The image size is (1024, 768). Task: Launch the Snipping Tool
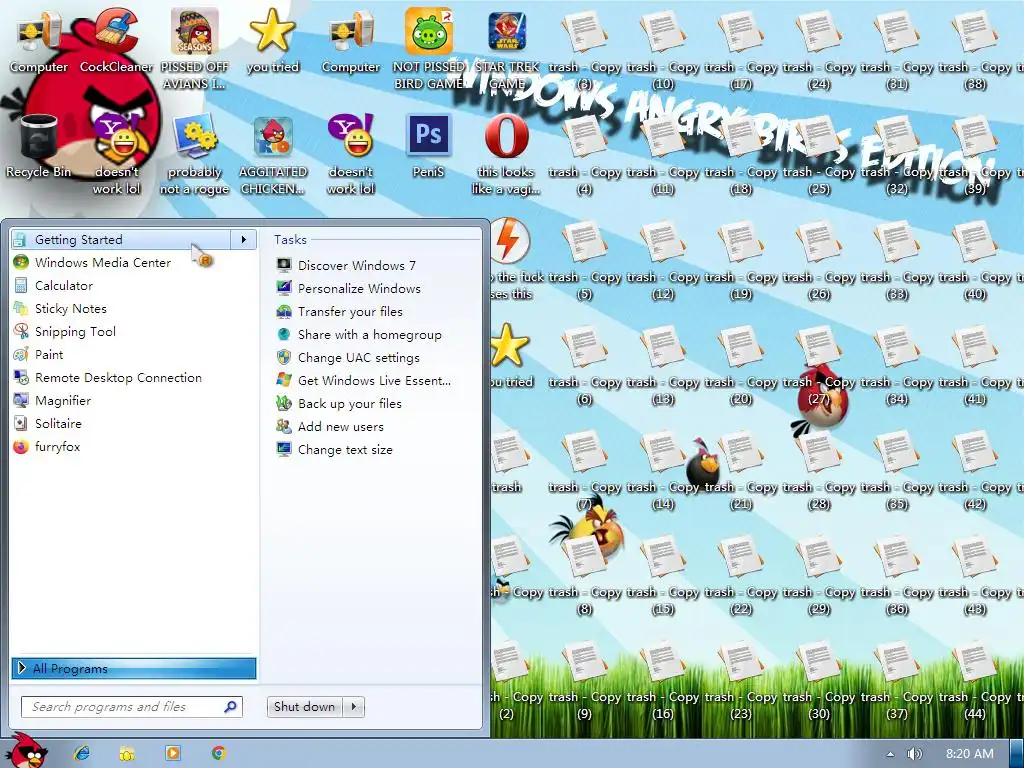tap(134, 332)
